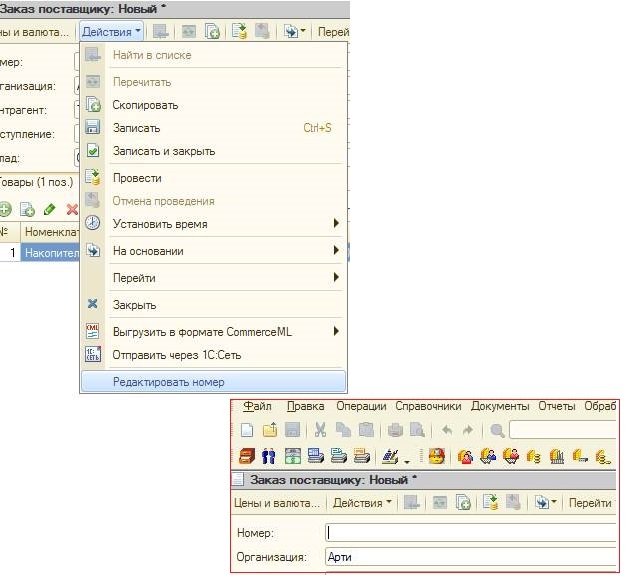Open Файл menu in menu bar
Viewport: 628px width, 586px height.
258,406
